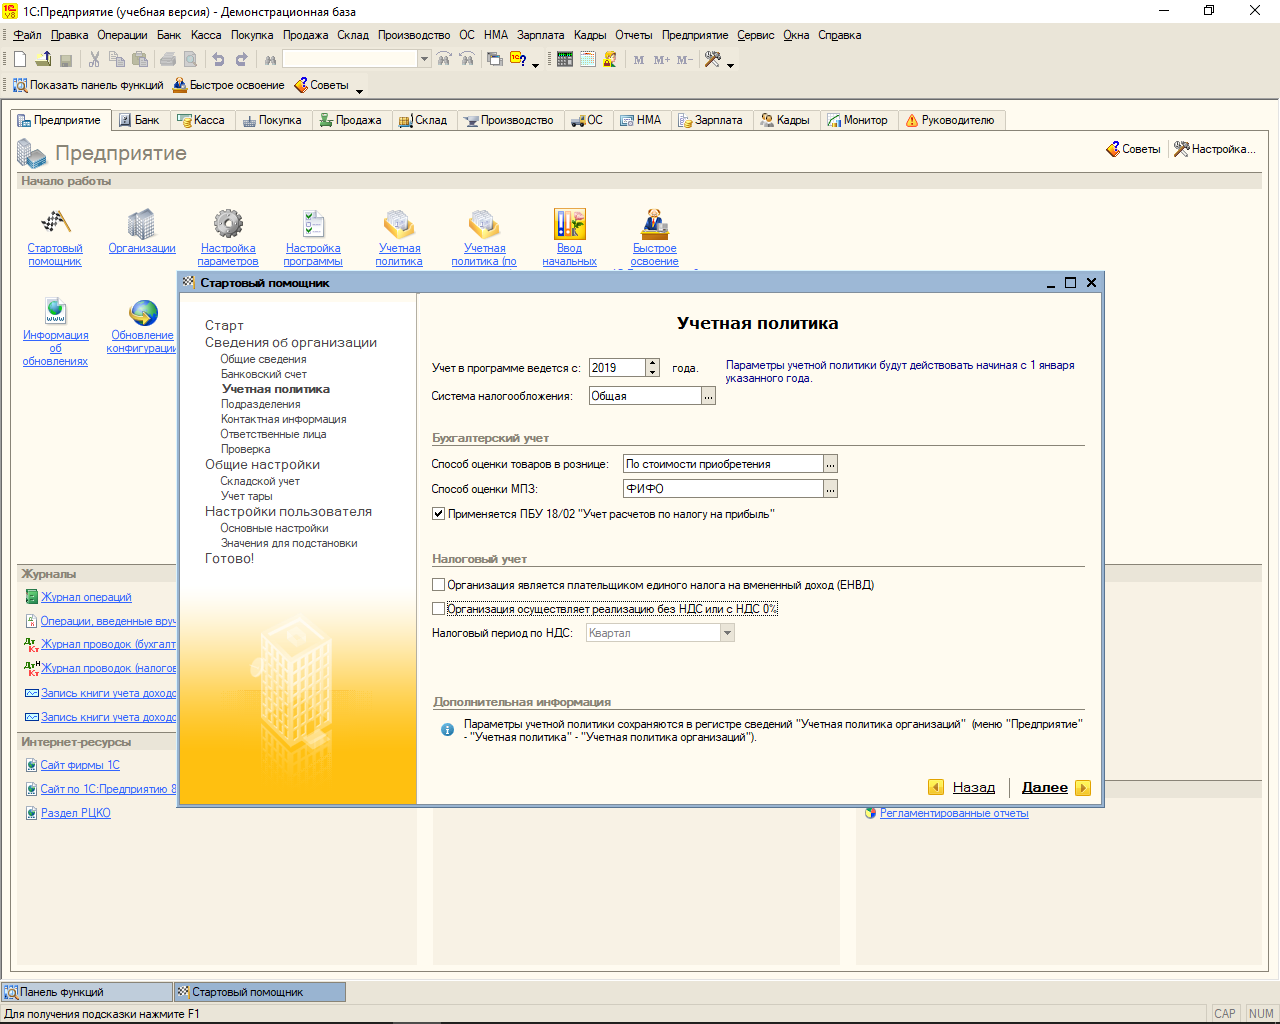The width and height of the screenshot is (1280, 1024).
Task: Switch to the Касса tab
Action: 201,120
